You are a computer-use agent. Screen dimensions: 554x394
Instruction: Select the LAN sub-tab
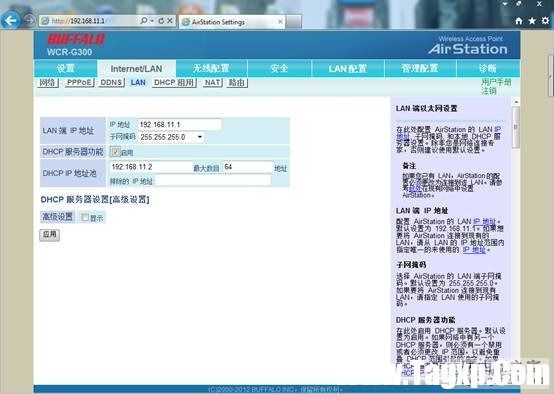pyautogui.click(x=138, y=83)
